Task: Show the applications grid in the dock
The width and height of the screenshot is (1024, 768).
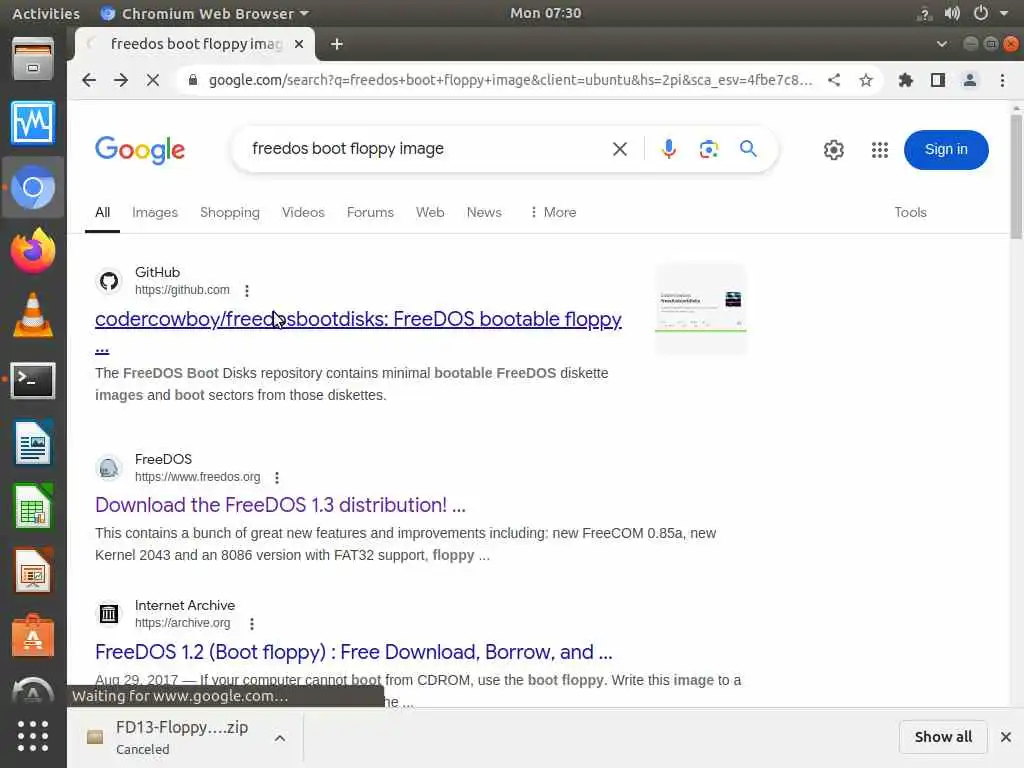Action: coord(33,737)
